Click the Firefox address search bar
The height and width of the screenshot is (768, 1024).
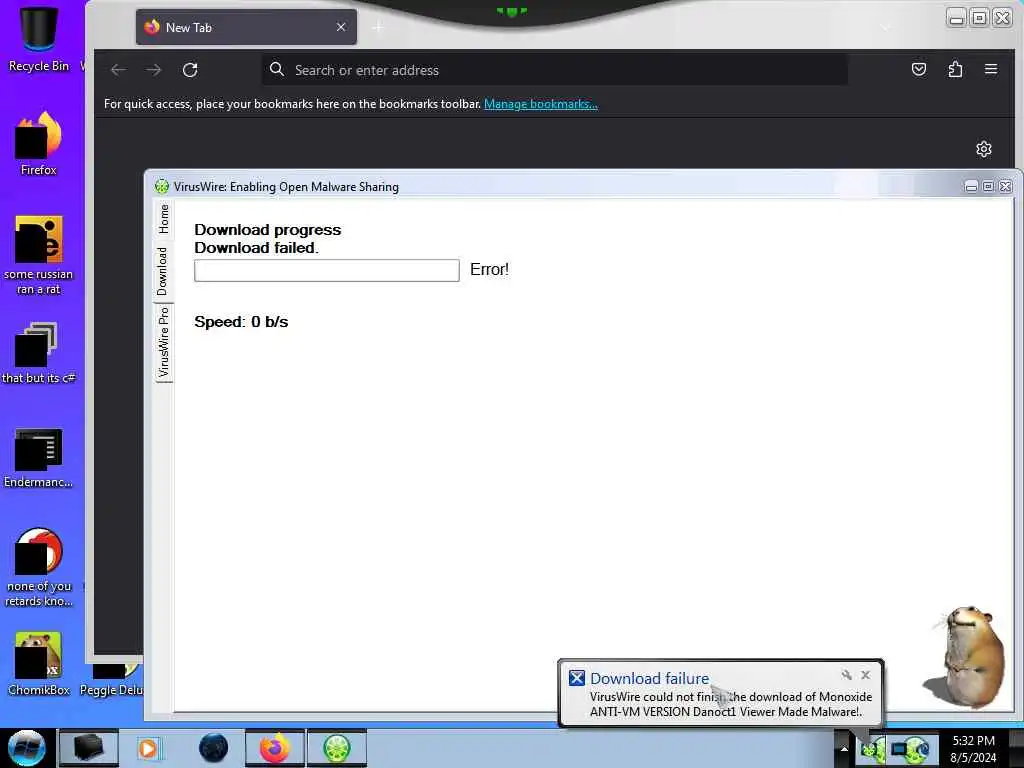pyautogui.click(x=554, y=70)
